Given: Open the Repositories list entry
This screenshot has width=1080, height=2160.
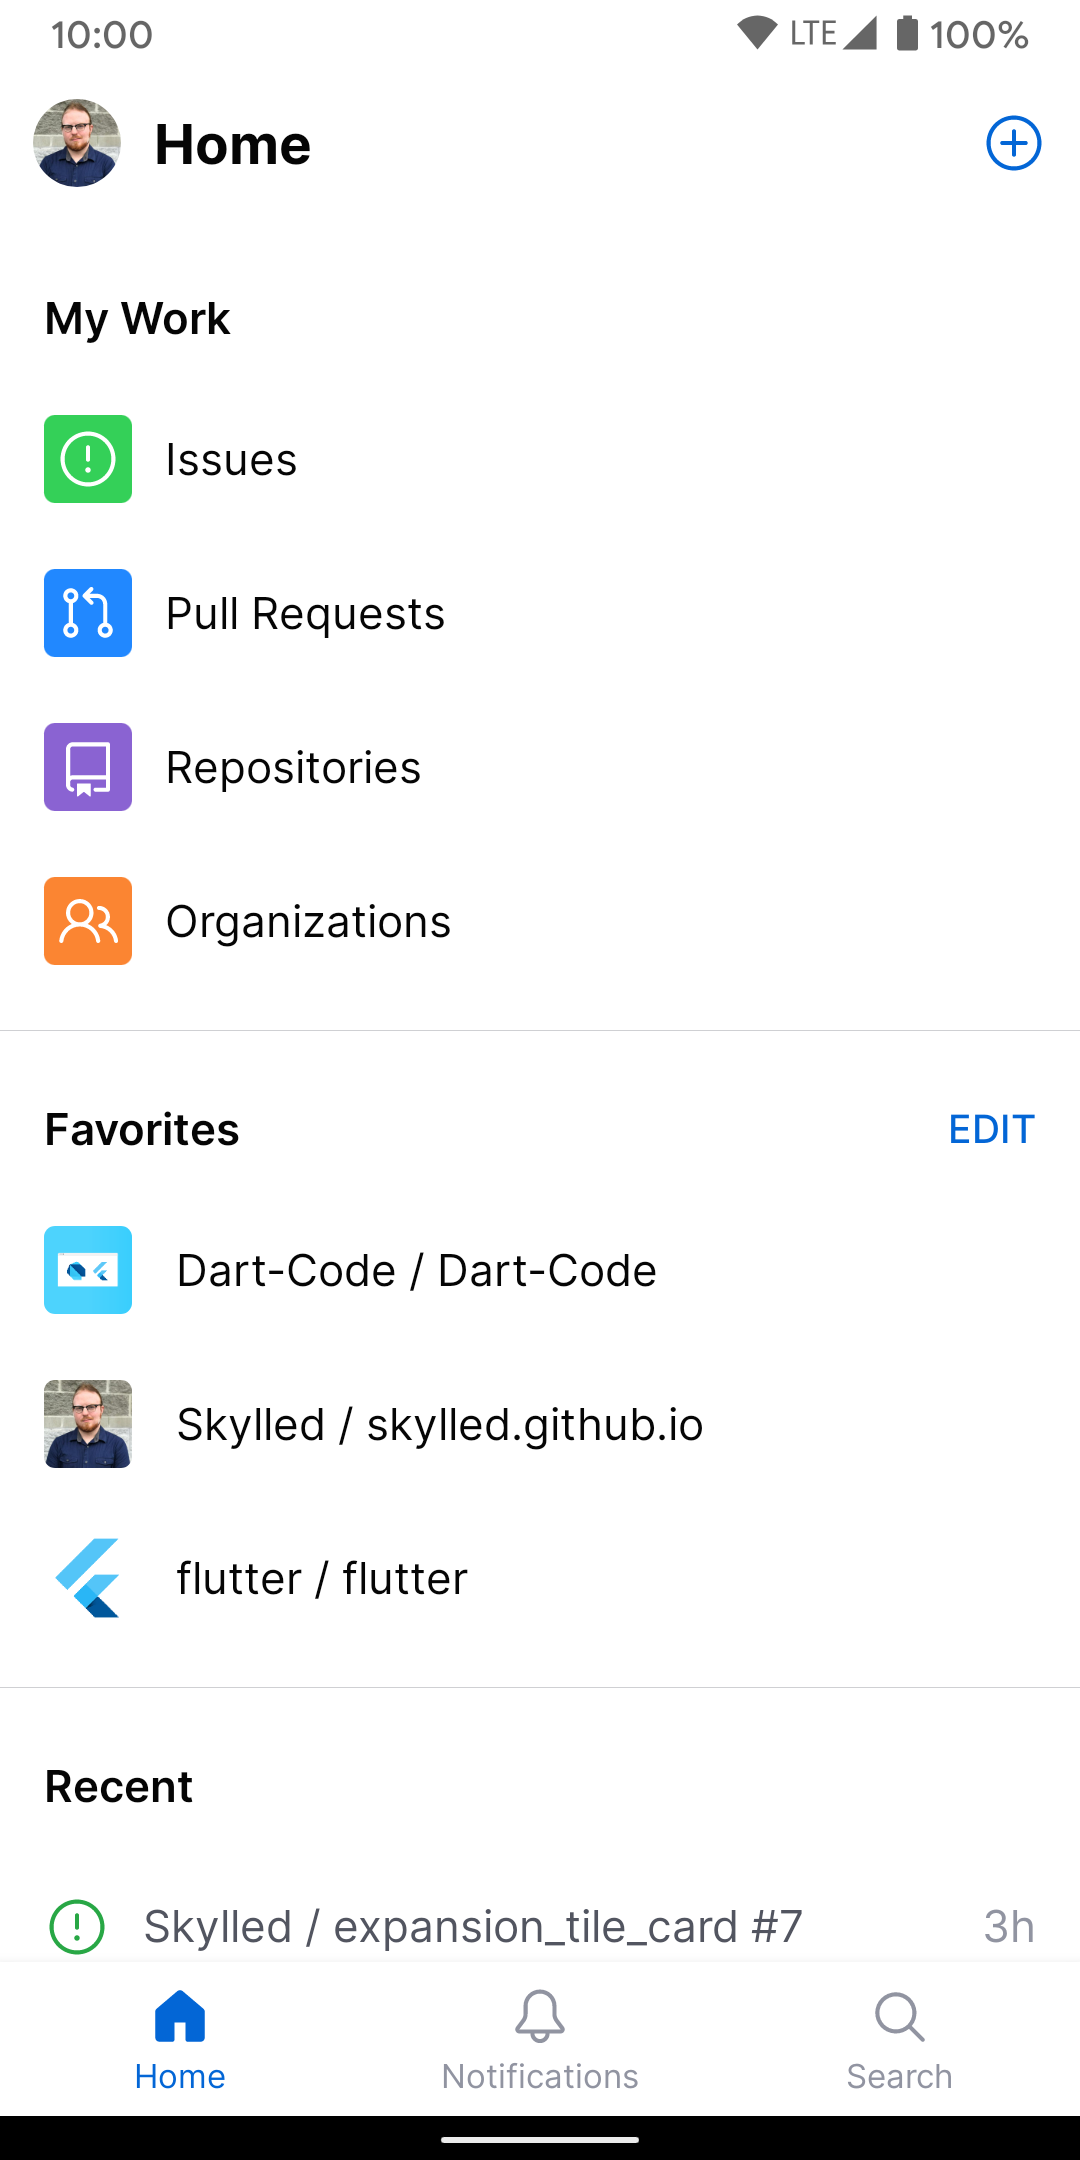Looking at the screenshot, I should point(293,768).
